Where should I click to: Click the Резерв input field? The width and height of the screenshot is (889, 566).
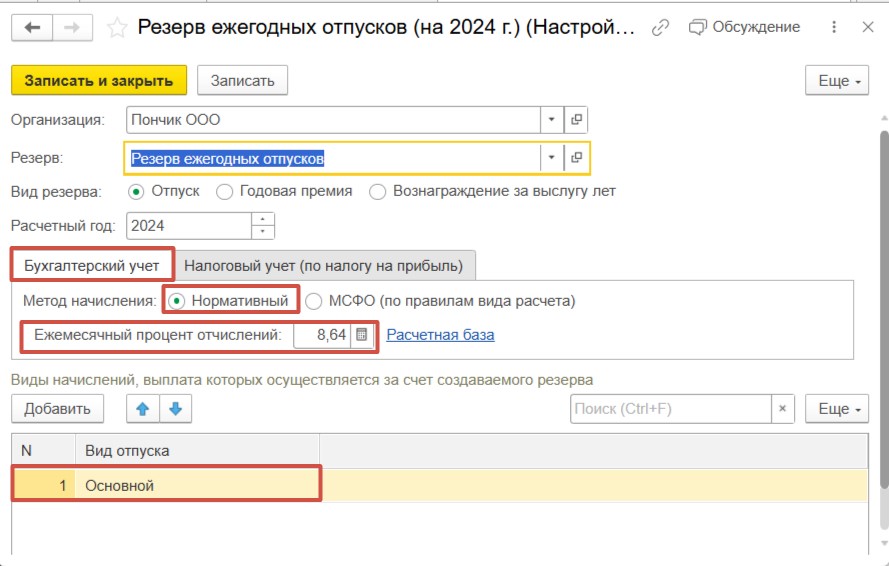(x=333, y=158)
